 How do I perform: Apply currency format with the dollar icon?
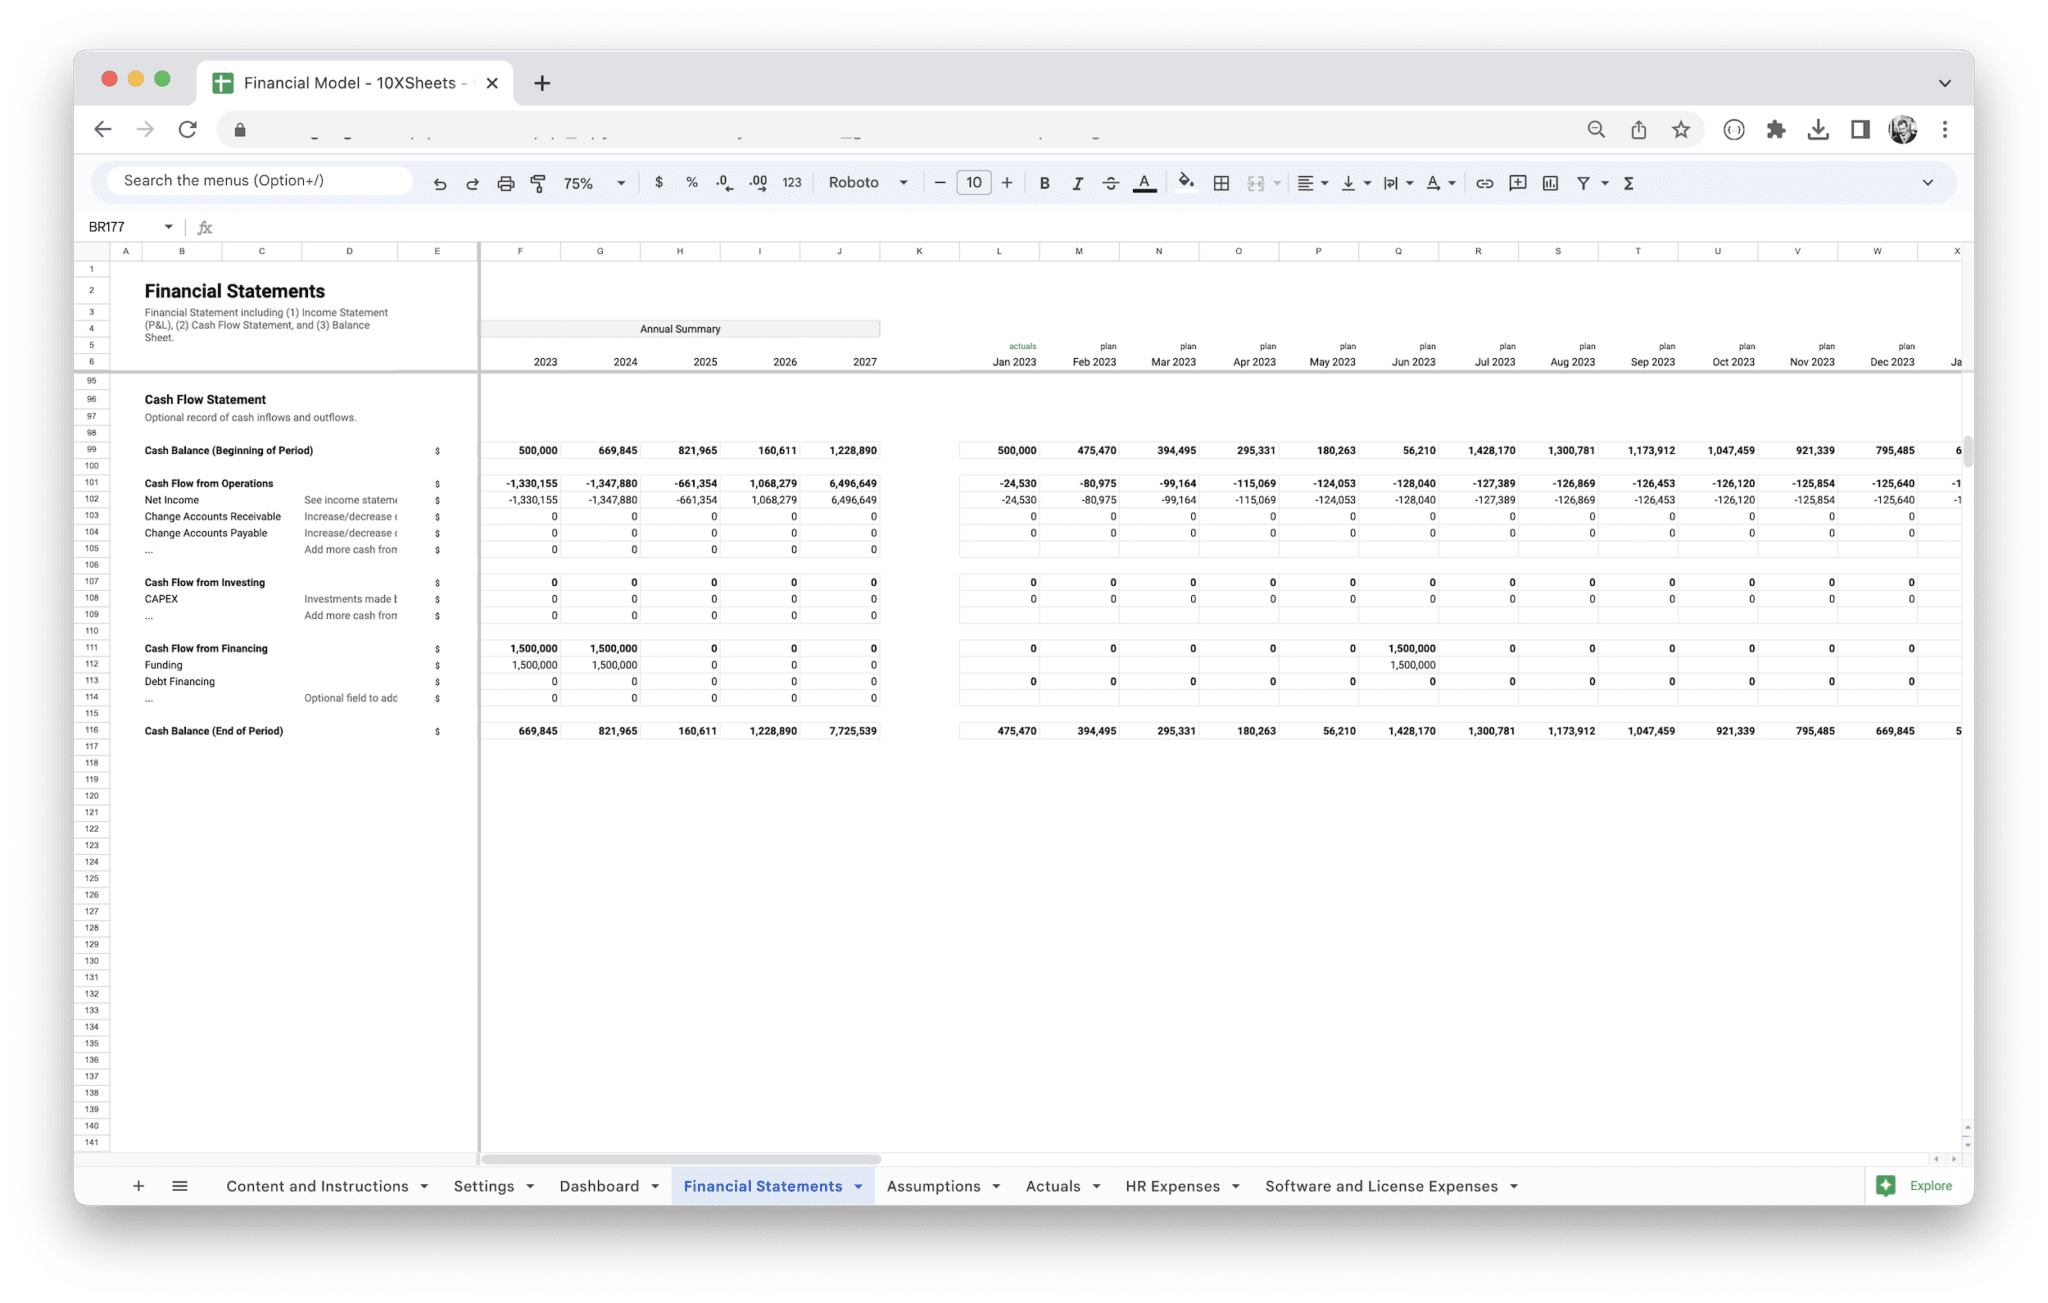coord(659,182)
